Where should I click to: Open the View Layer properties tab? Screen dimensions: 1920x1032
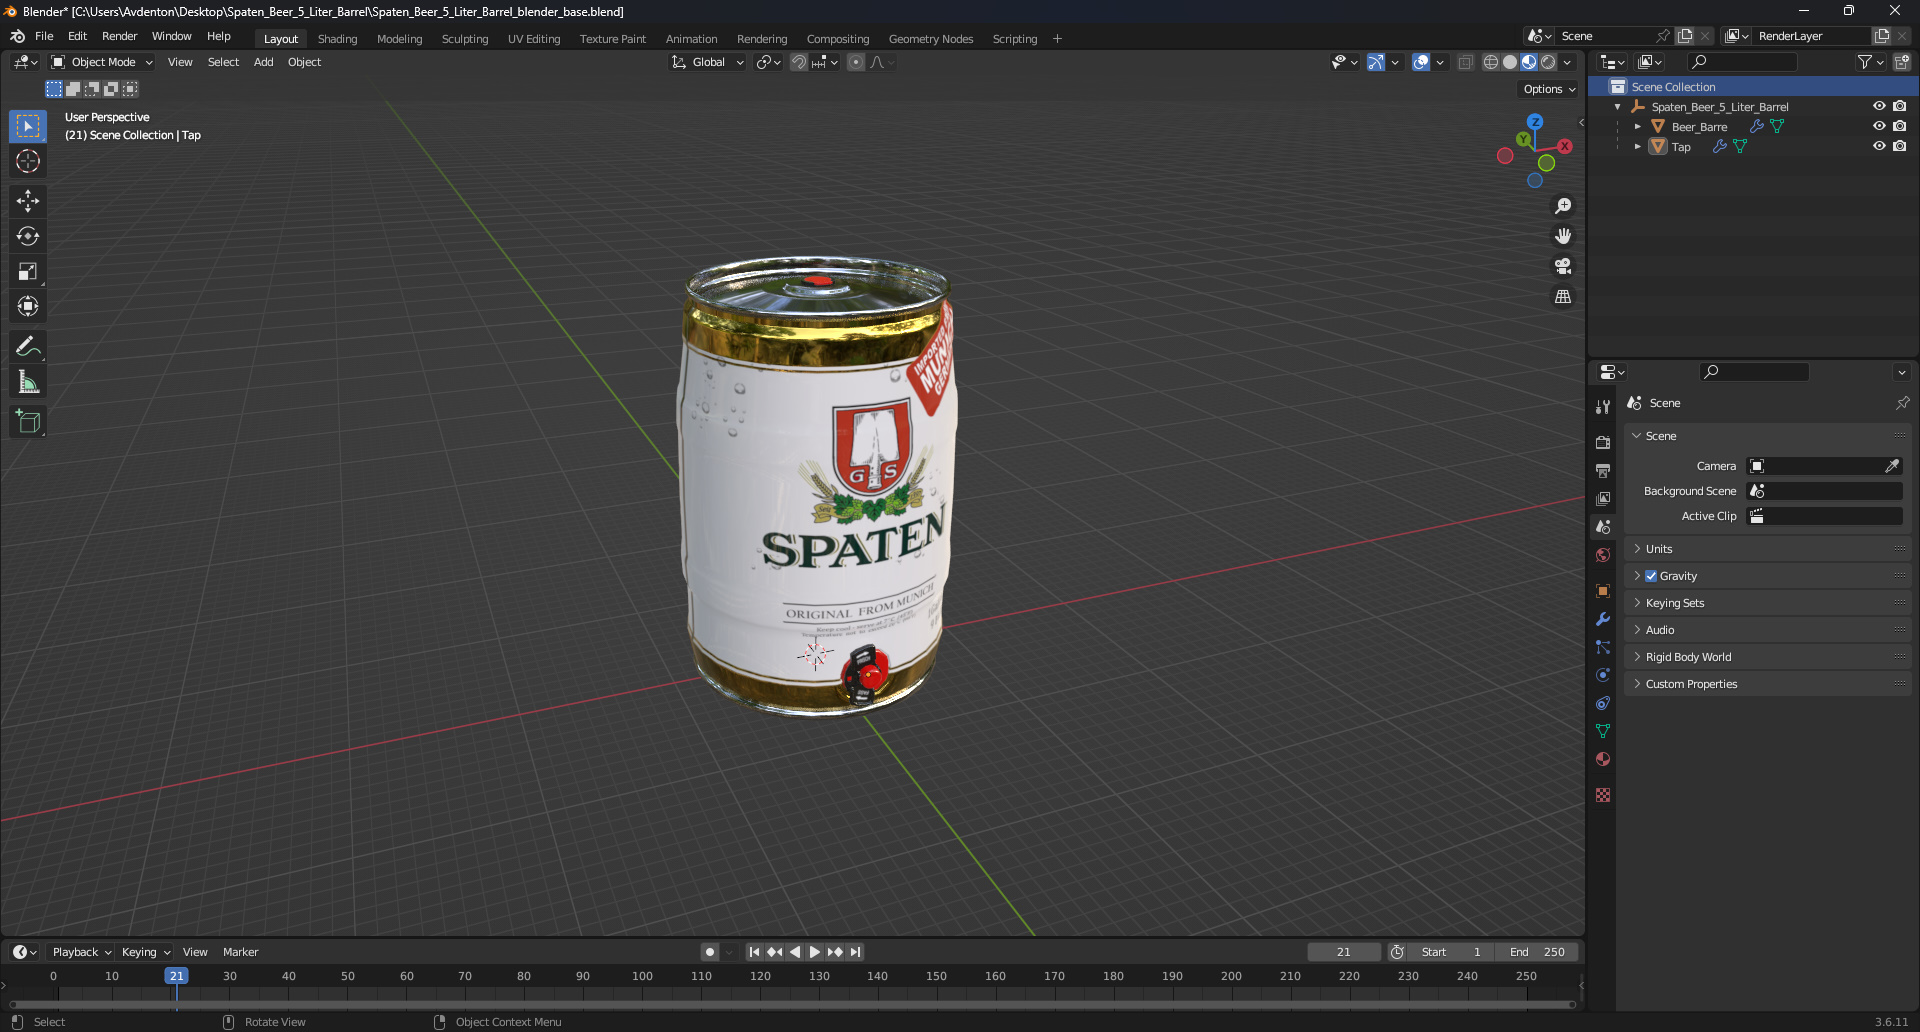pyautogui.click(x=1603, y=498)
